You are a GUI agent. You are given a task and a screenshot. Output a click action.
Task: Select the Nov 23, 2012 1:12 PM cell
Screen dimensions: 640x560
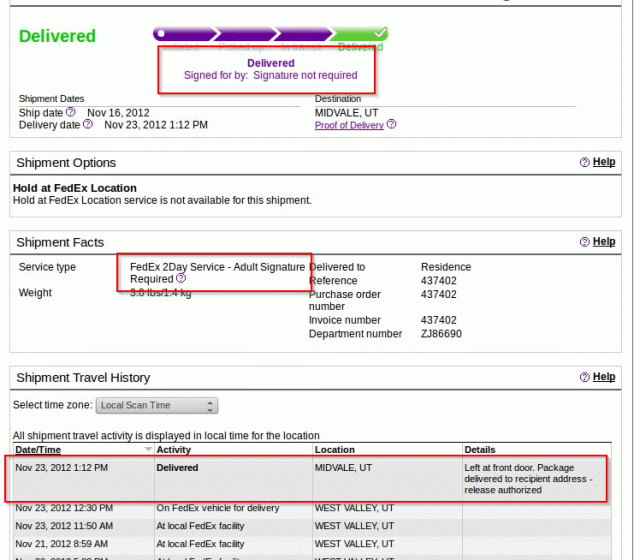(62, 467)
